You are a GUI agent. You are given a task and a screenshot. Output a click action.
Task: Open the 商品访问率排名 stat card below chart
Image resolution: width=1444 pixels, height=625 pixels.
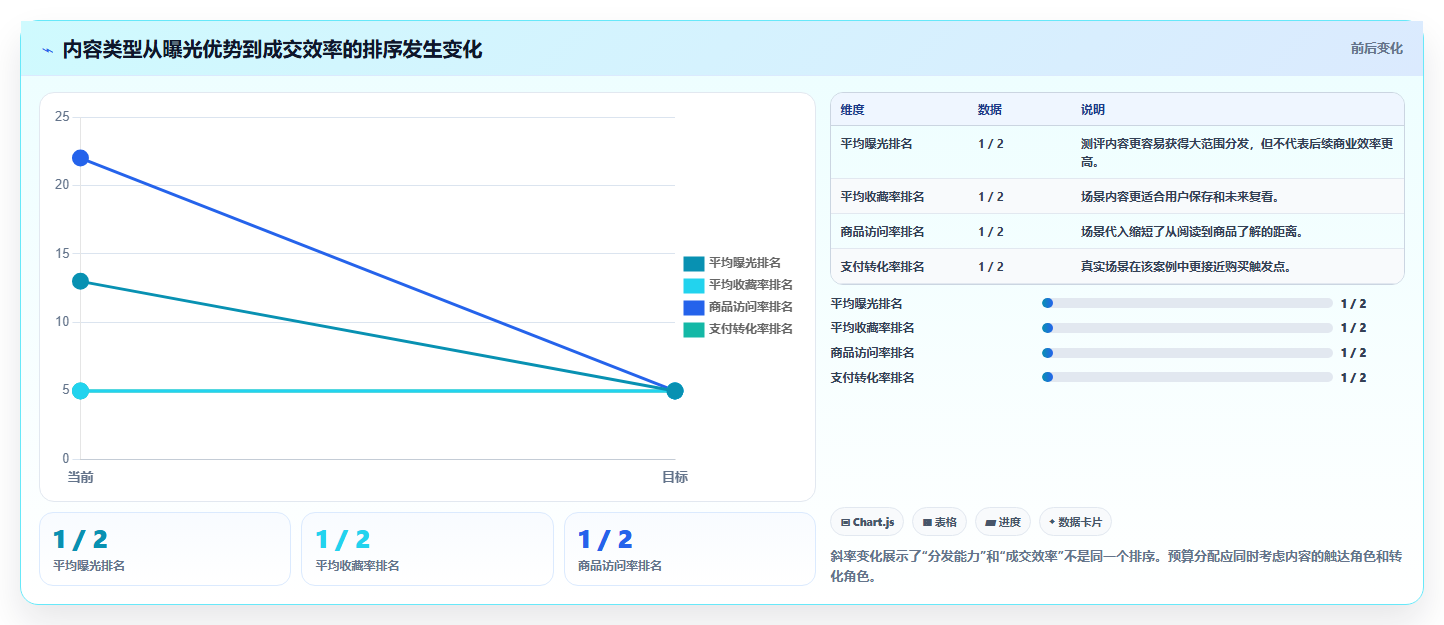690,549
